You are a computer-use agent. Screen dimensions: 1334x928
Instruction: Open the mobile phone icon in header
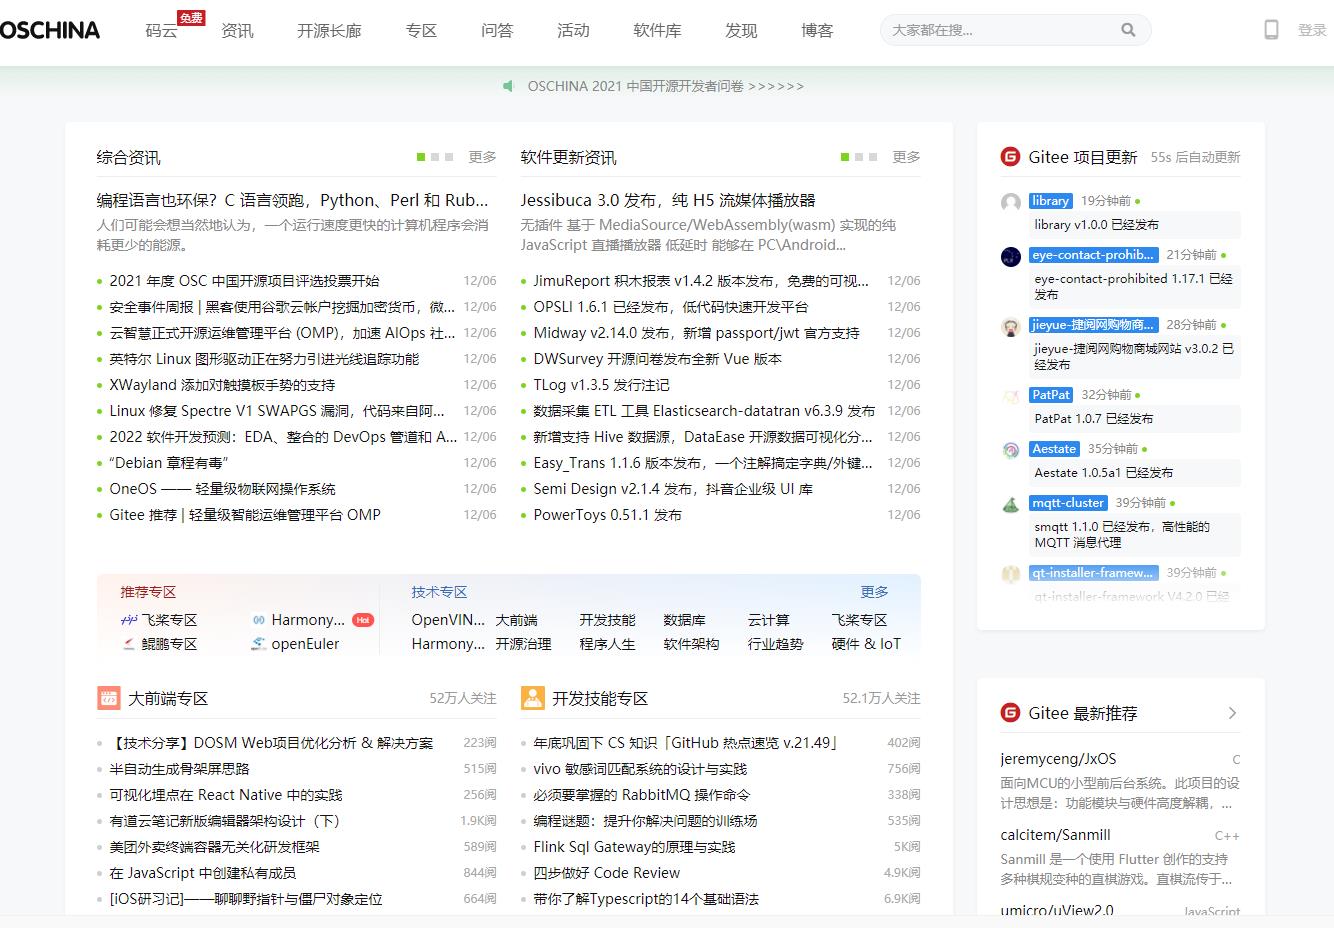[1271, 30]
